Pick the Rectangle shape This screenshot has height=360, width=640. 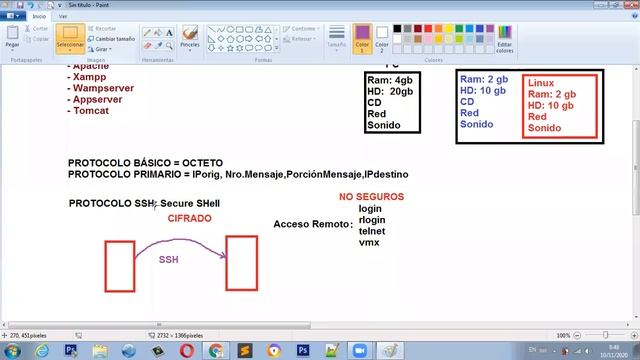pyautogui.click(x=240, y=29)
